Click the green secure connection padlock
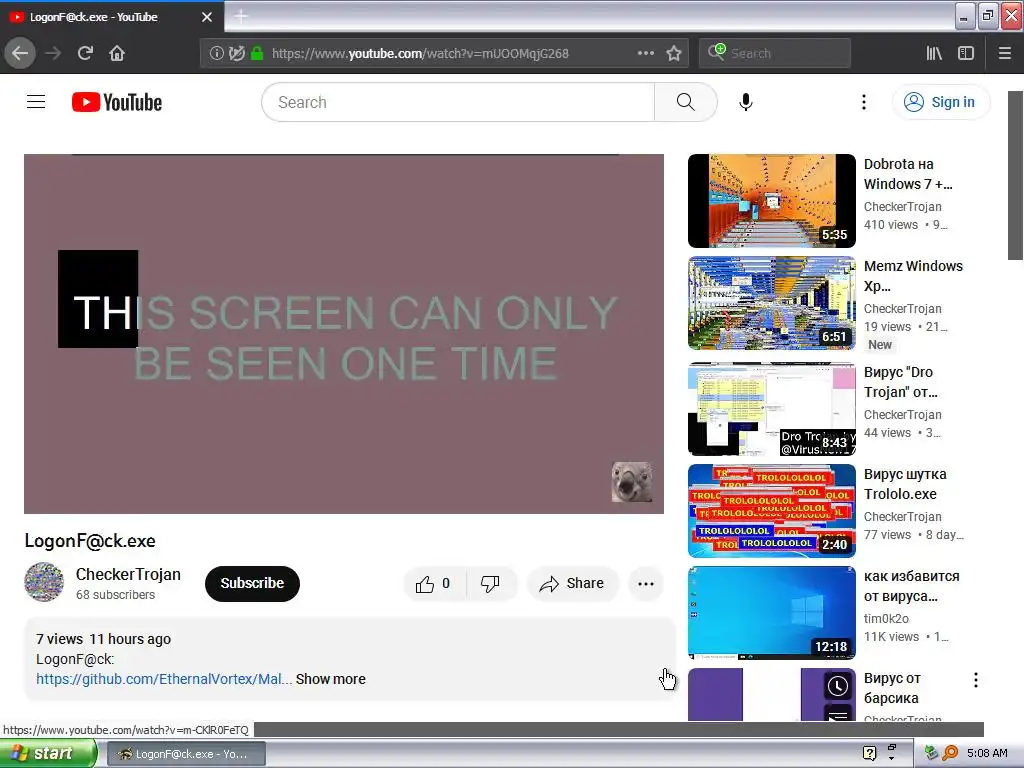The image size is (1024, 768). [257, 54]
